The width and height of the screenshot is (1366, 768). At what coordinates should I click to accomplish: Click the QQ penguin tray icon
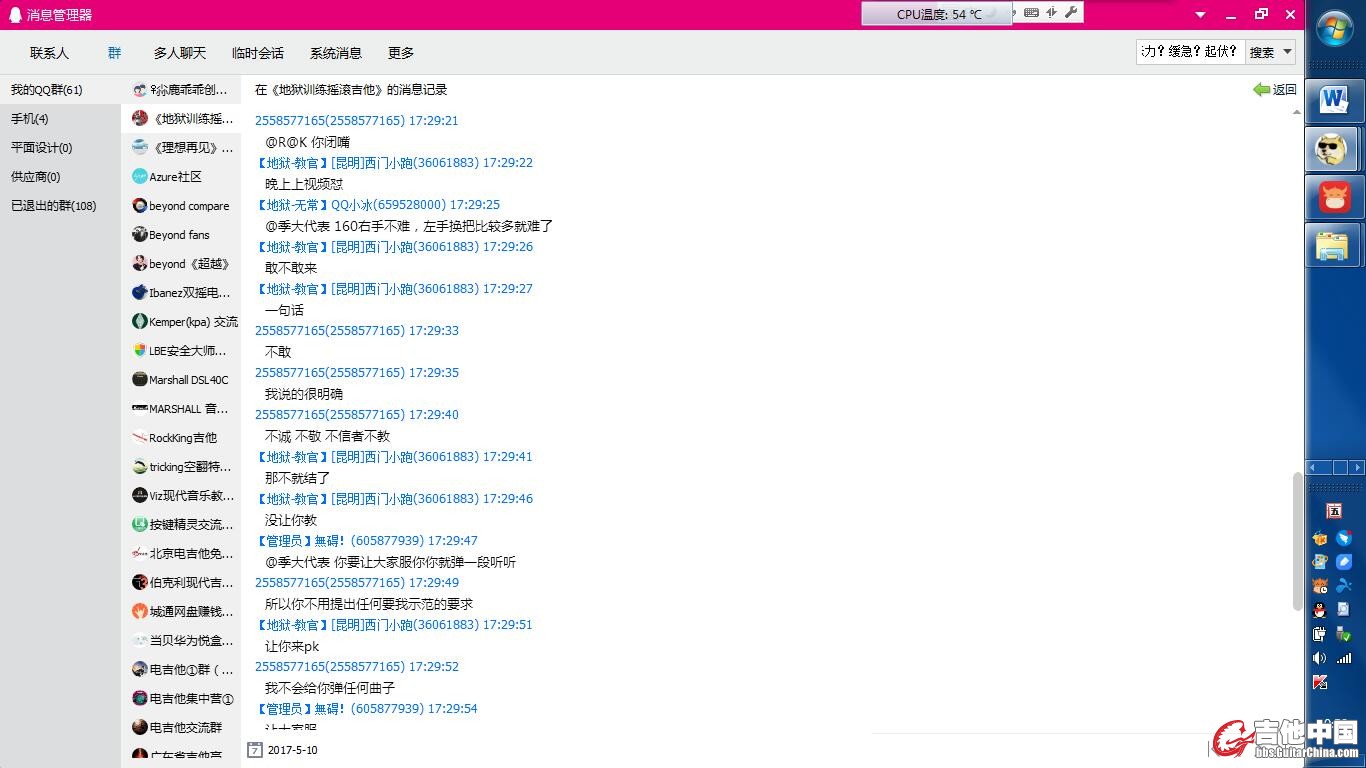(1319, 610)
